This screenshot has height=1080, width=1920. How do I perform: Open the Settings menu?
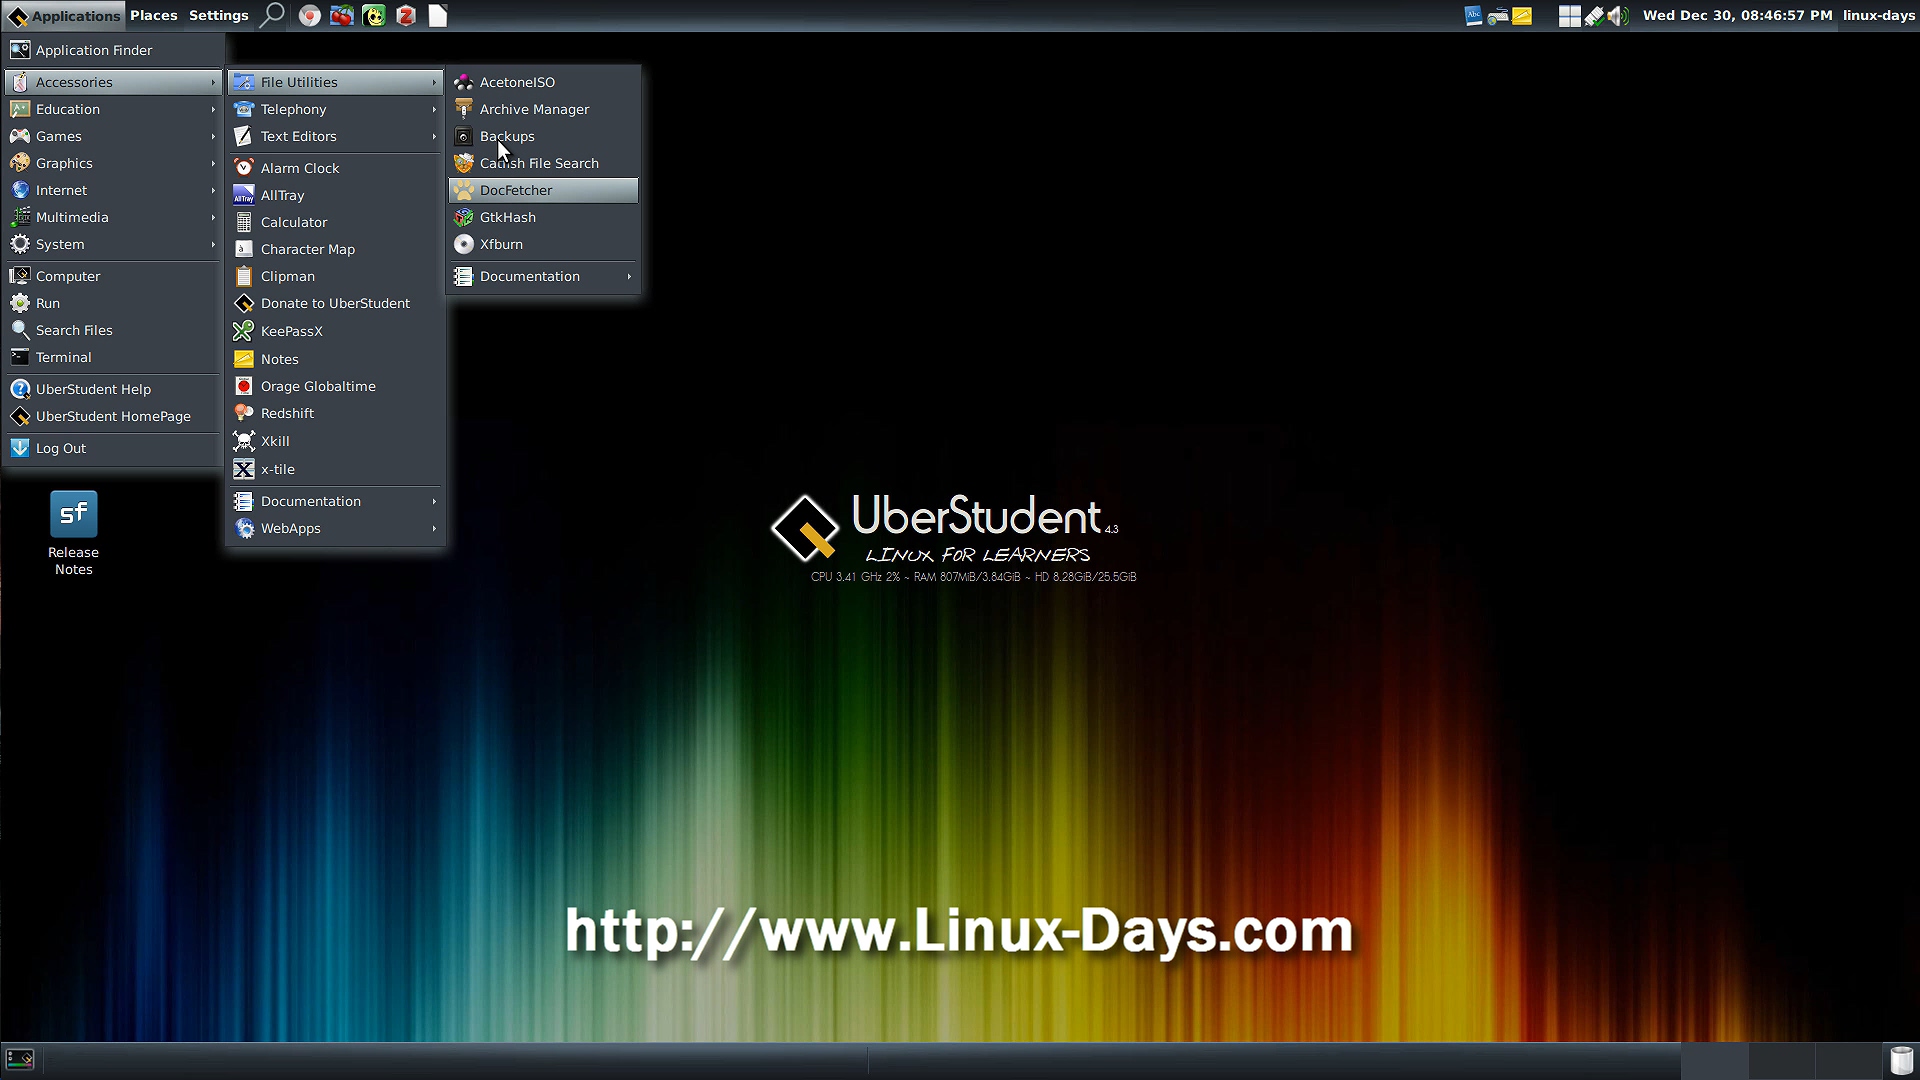pyautogui.click(x=218, y=15)
